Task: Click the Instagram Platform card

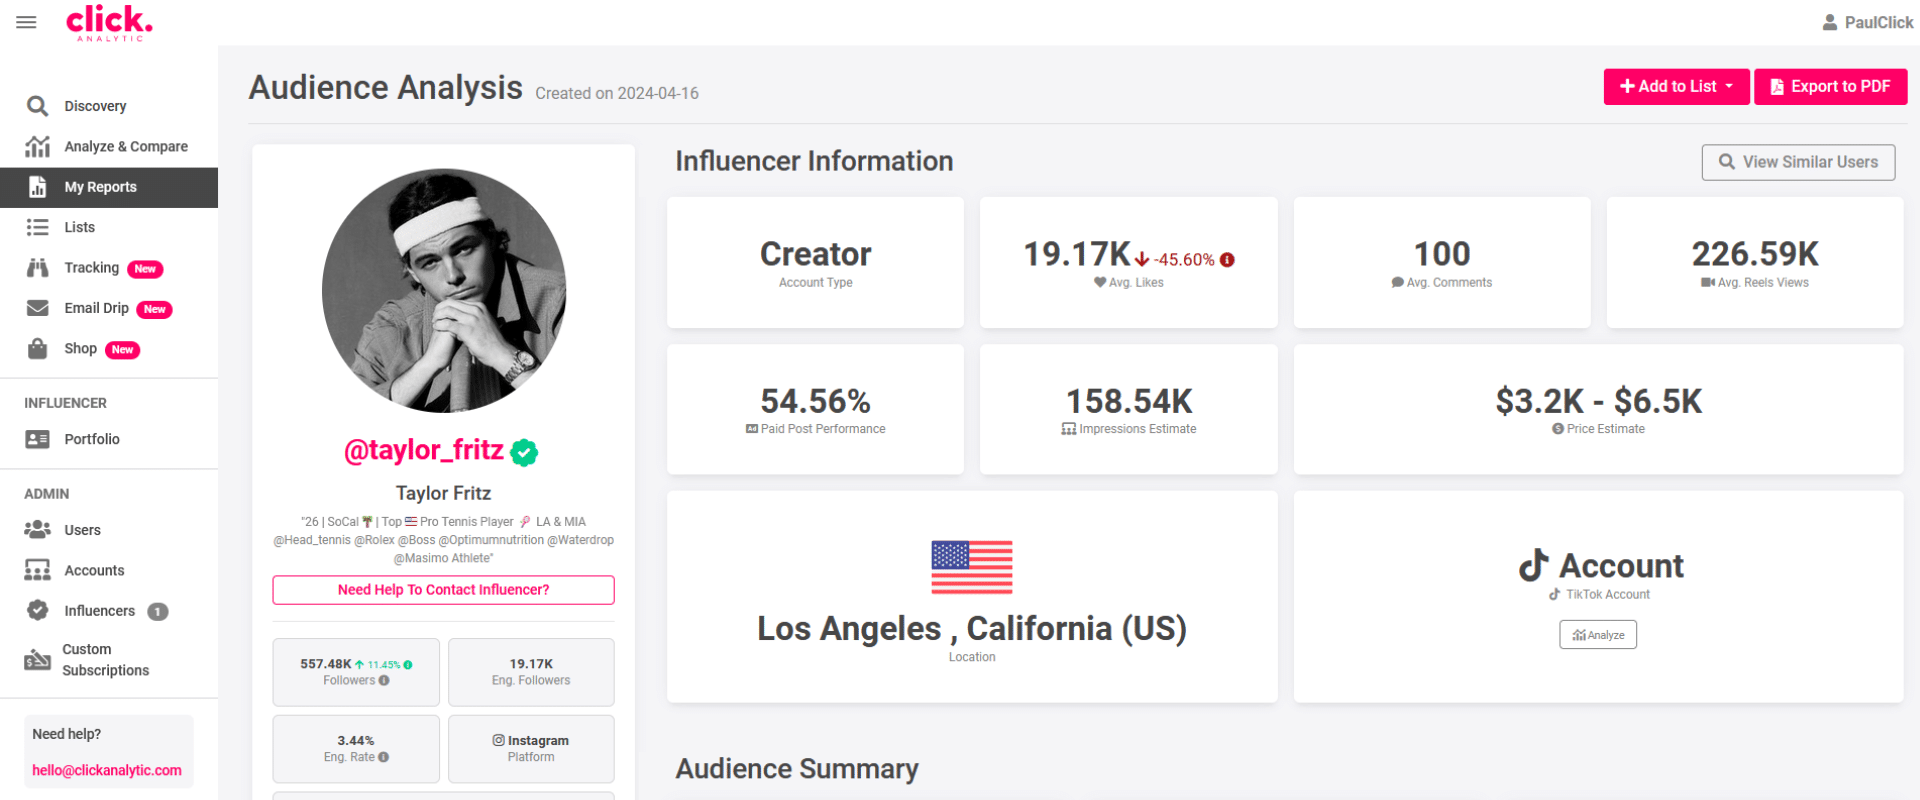Action: (531, 749)
